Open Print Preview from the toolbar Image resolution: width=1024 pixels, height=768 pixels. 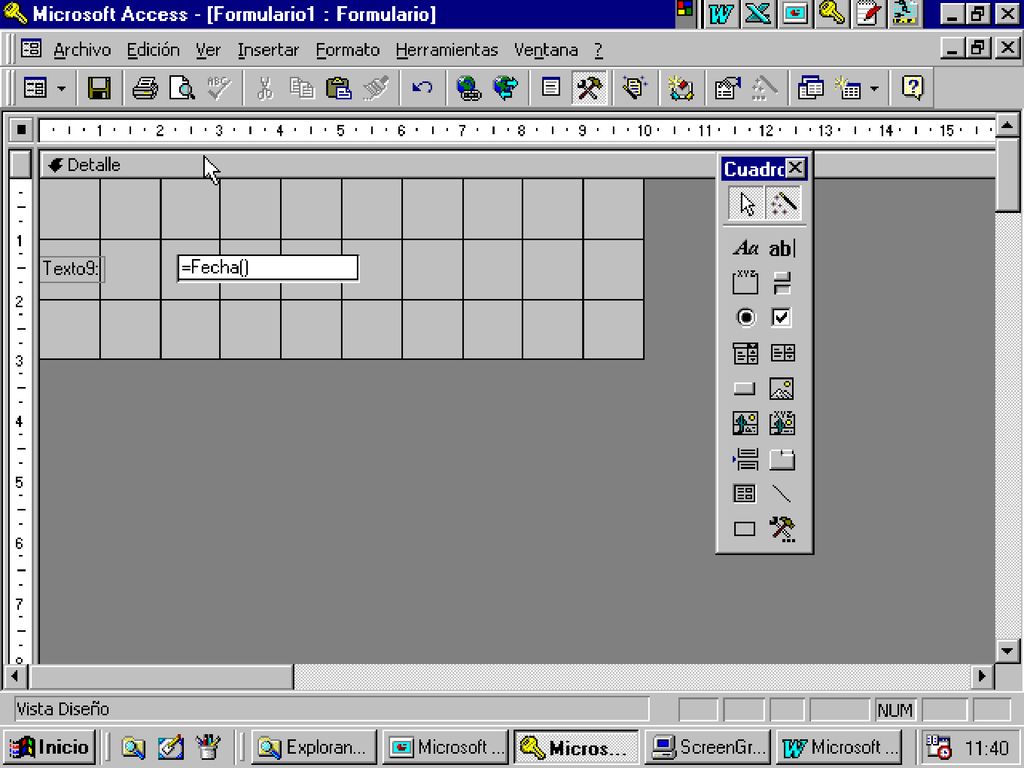click(x=182, y=88)
